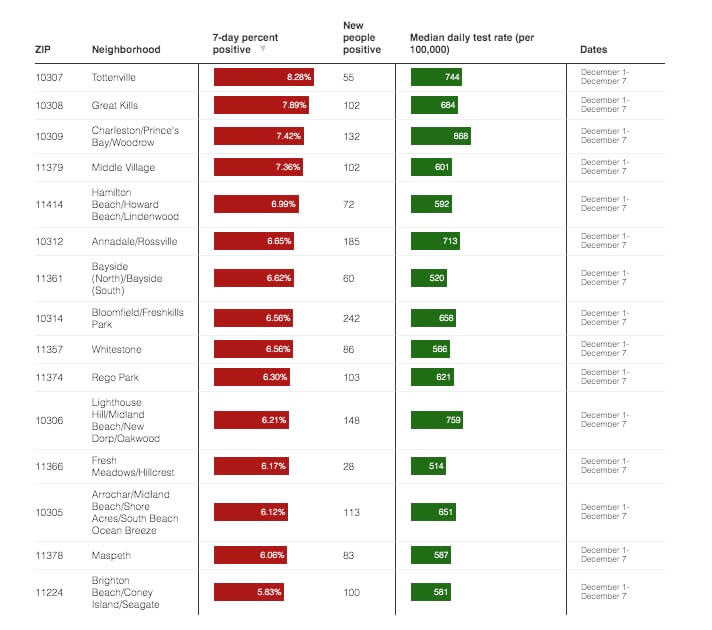This screenshot has height=630, width=712.
Task: Click the green 759 median test bar
Action: click(437, 421)
